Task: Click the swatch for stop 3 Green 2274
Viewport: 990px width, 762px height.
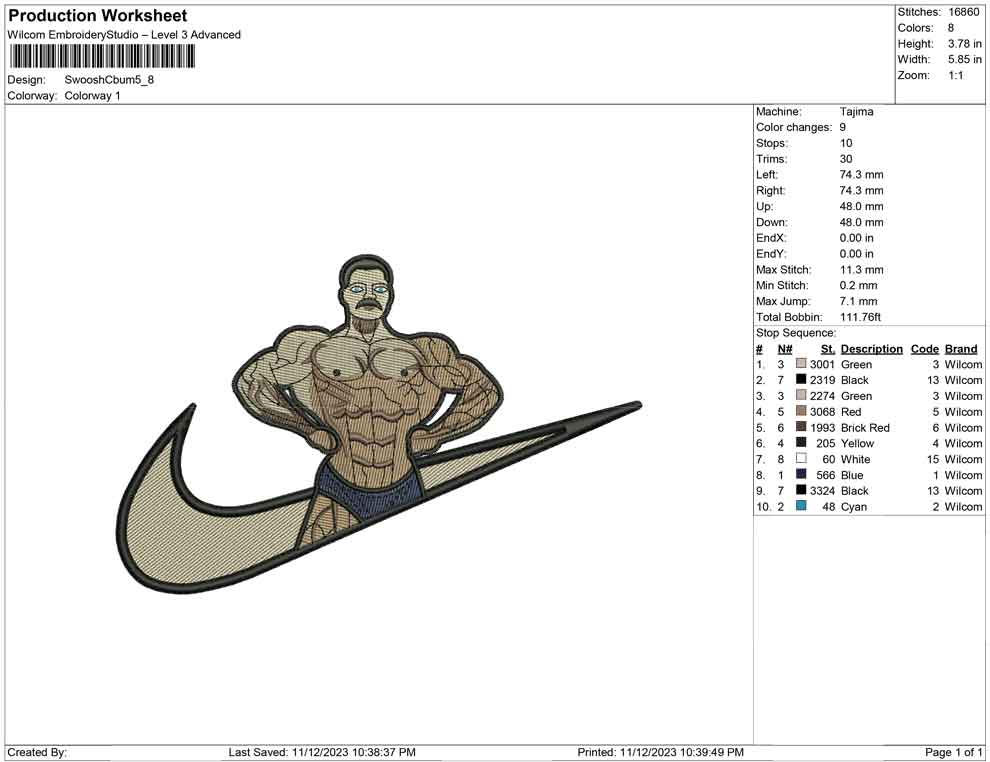Action: click(801, 395)
